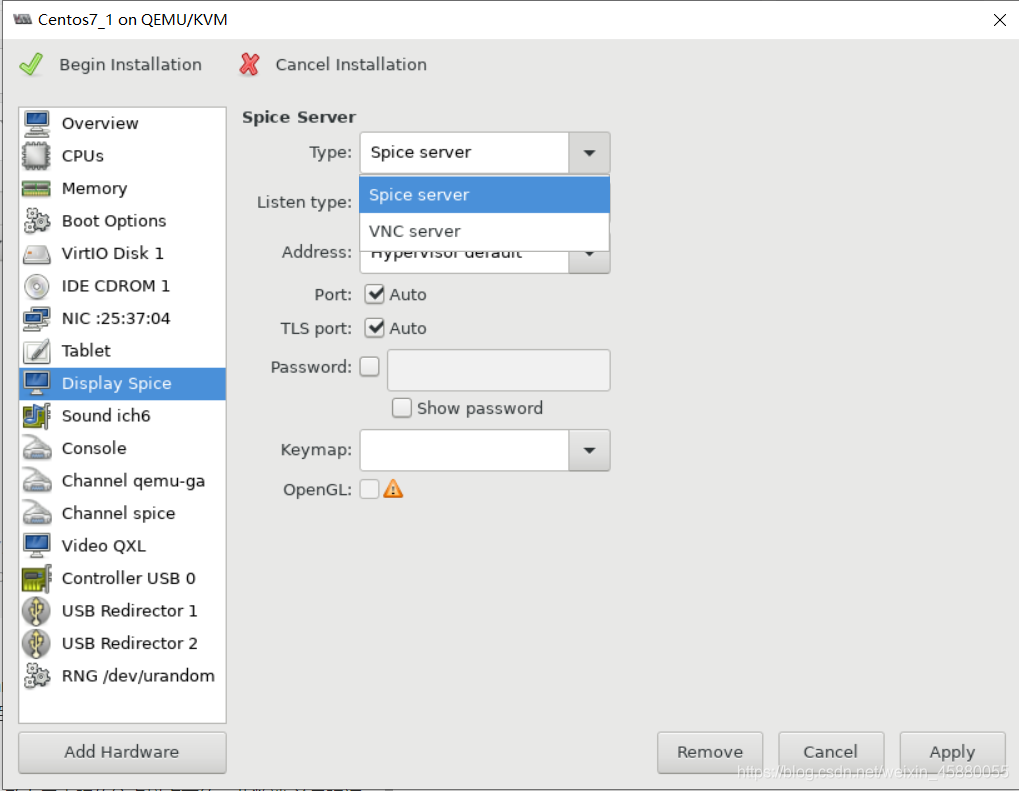Click the Begin Installation label

click(x=131, y=64)
